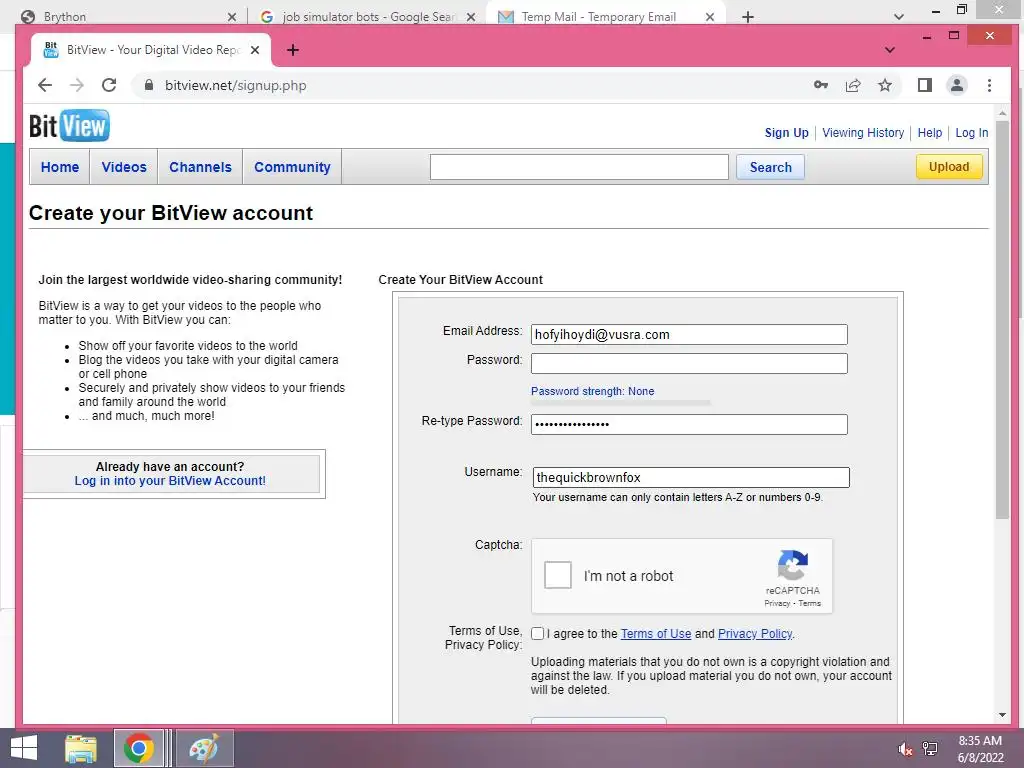Check the I'm not a robot box
The height and width of the screenshot is (768, 1024).
click(558, 575)
